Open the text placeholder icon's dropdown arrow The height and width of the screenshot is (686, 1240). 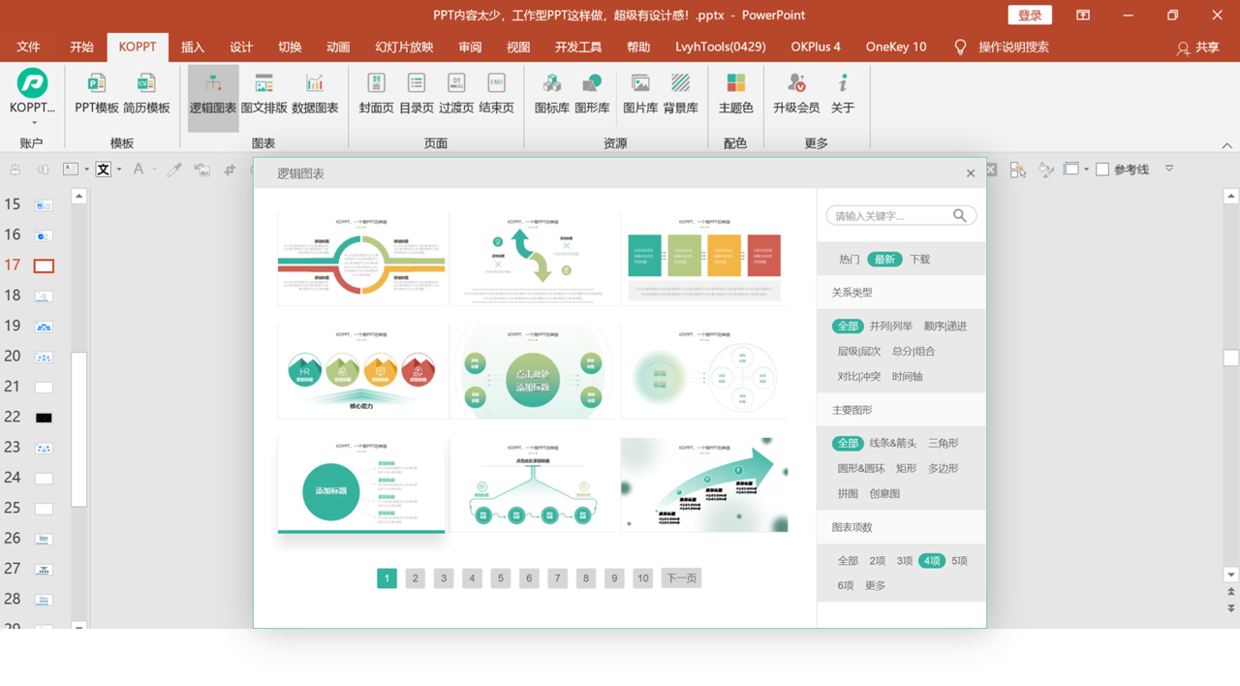86,170
